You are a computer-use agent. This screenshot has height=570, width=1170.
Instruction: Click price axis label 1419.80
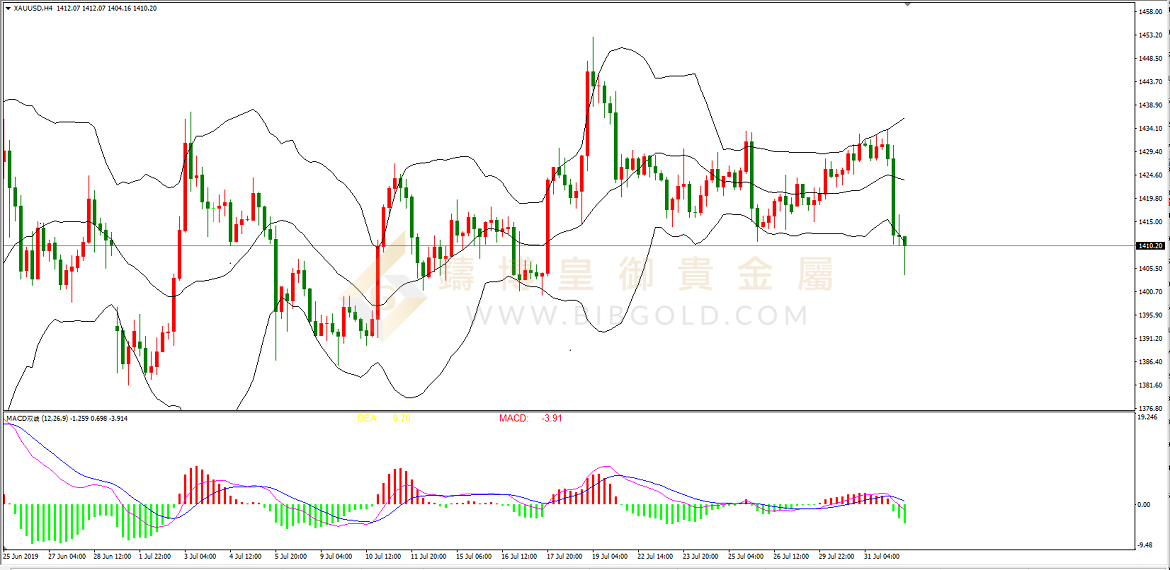[x=1150, y=199]
